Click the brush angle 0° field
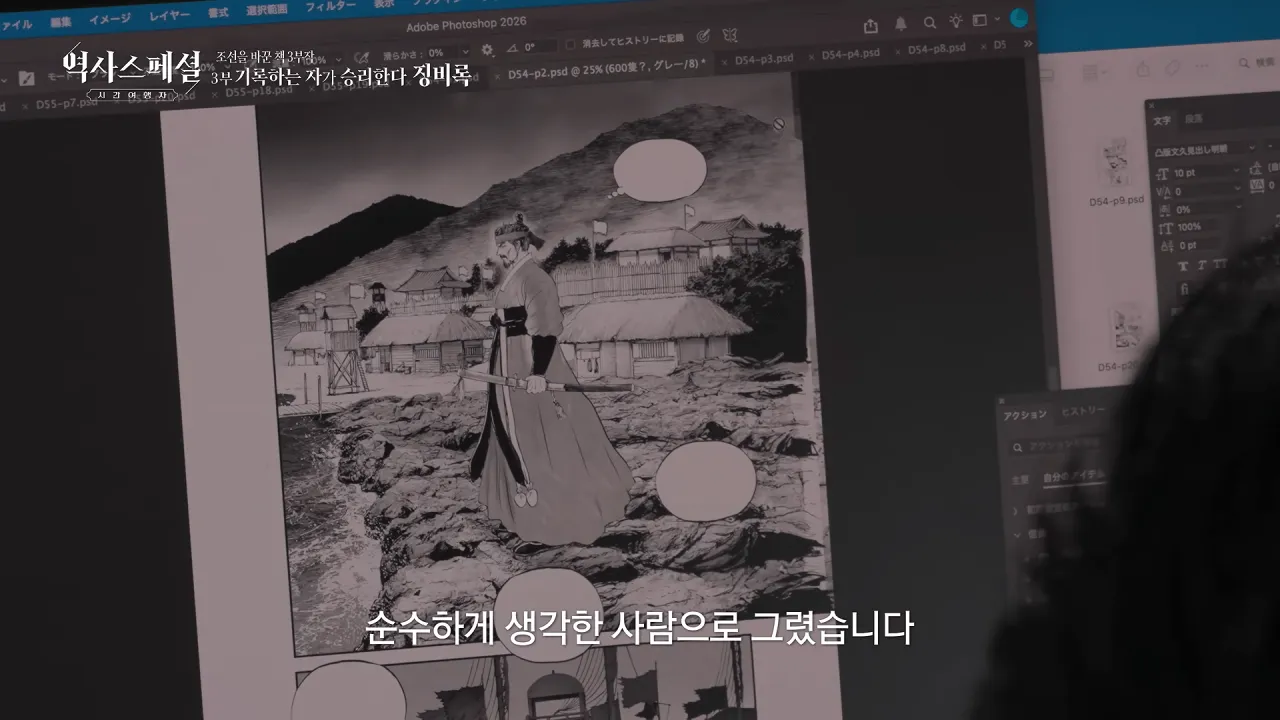Image resolution: width=1280 pixels, height=720 pixels. (x=541, y=47)
